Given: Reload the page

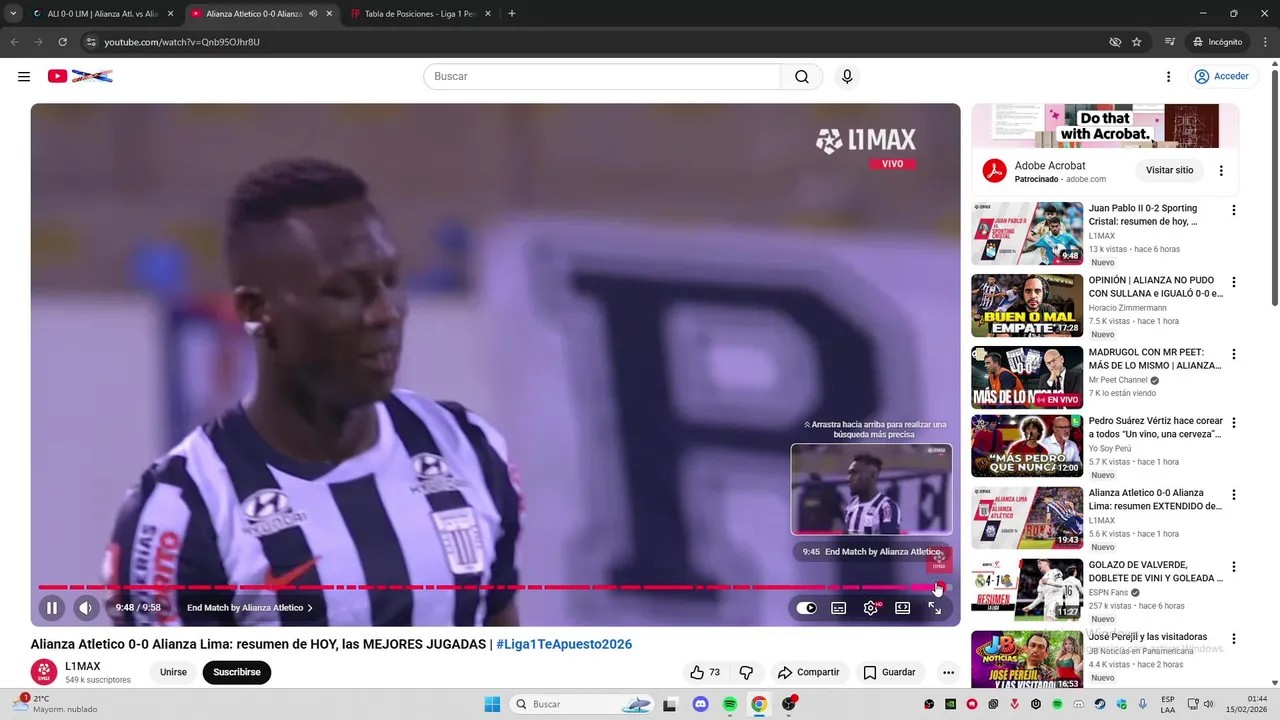Looking at the screenshot, I should (x=62, y=42).
